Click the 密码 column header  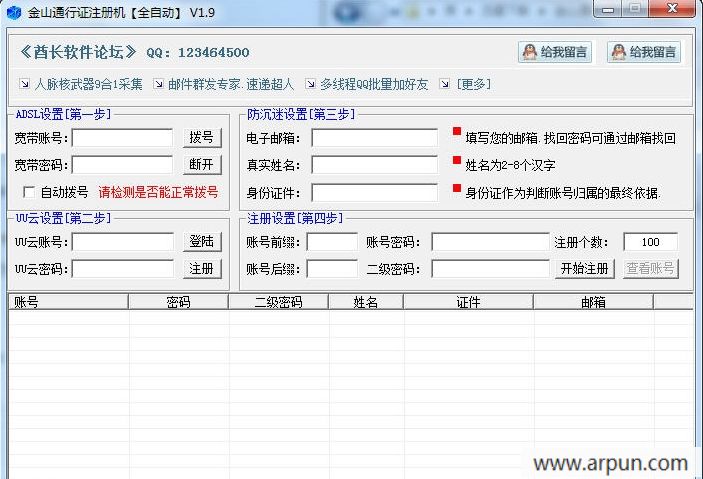click(x=178, y=302)
